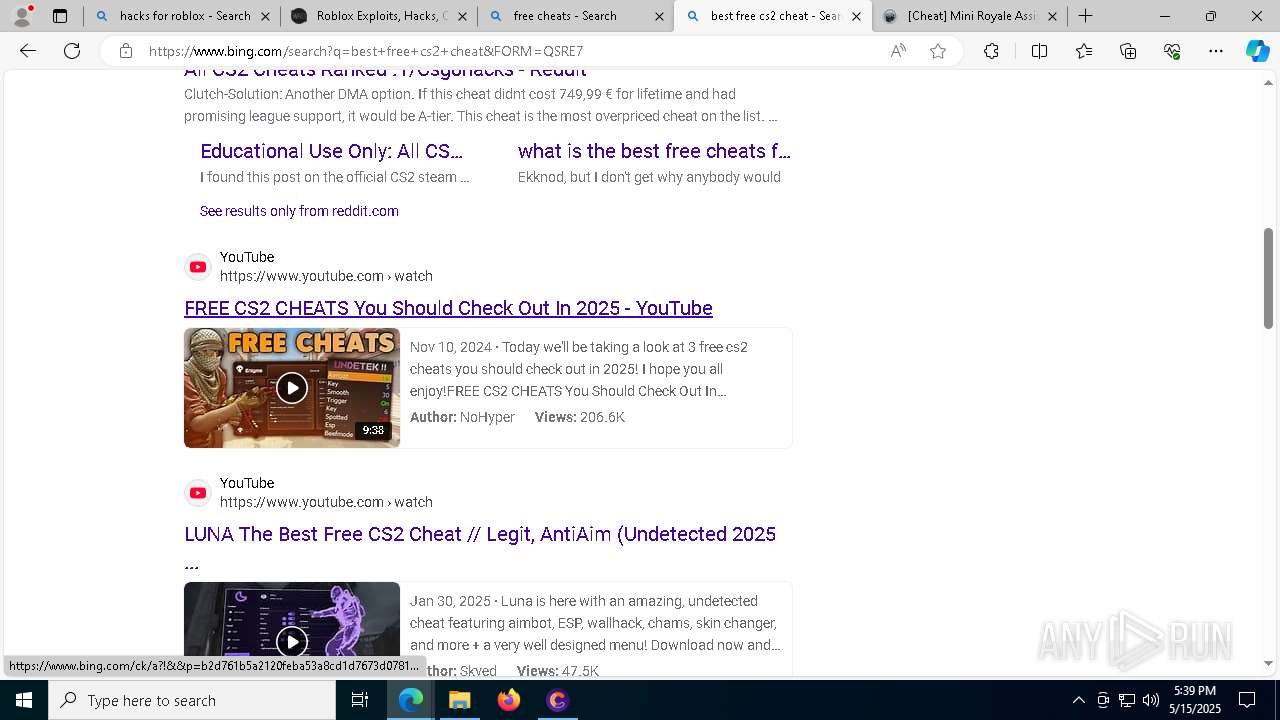Open Firefox from the taskbar
Image resolution: width=1280 pixels, height=720 pixels.
coord(508,700)
